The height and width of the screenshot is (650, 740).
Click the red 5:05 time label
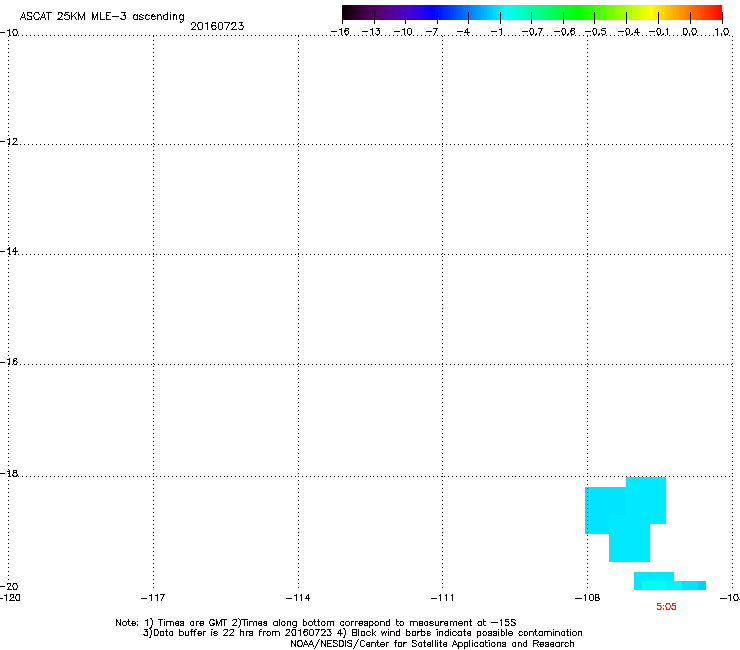click(x=666, y=607)
